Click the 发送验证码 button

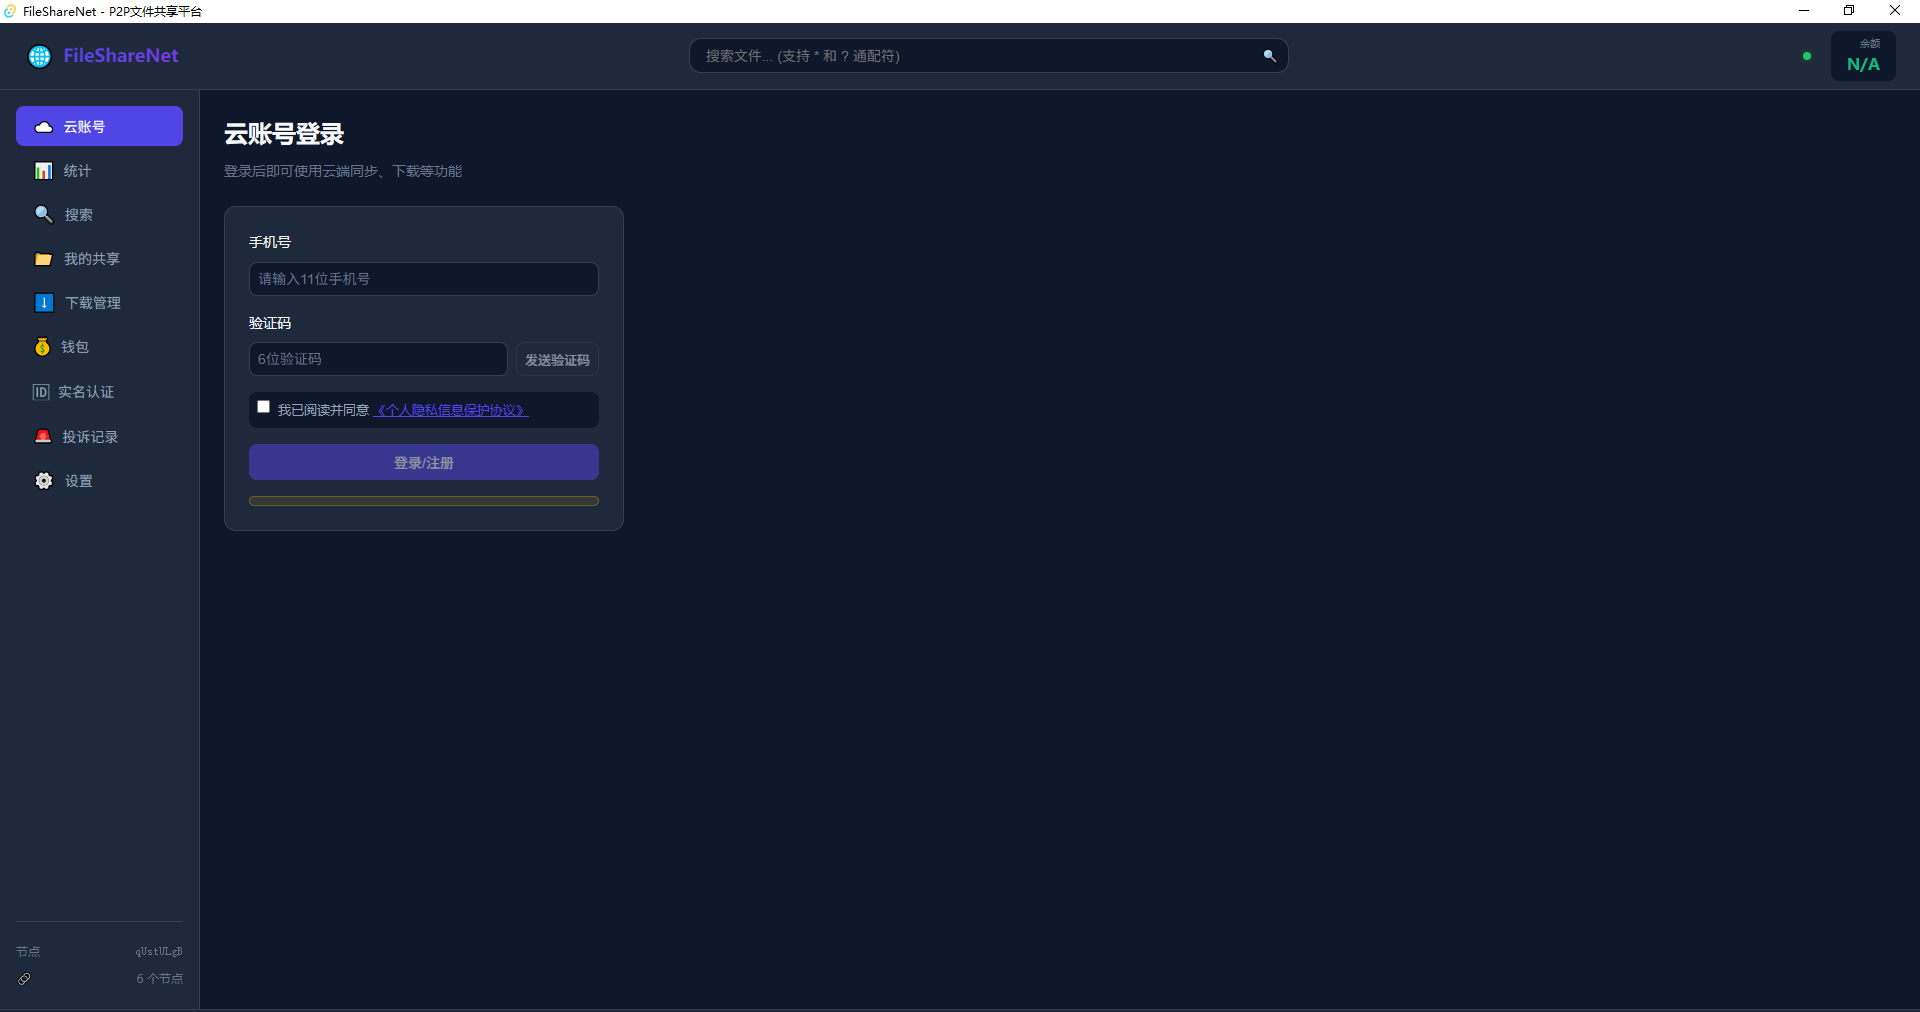click(x=557, y=360)
